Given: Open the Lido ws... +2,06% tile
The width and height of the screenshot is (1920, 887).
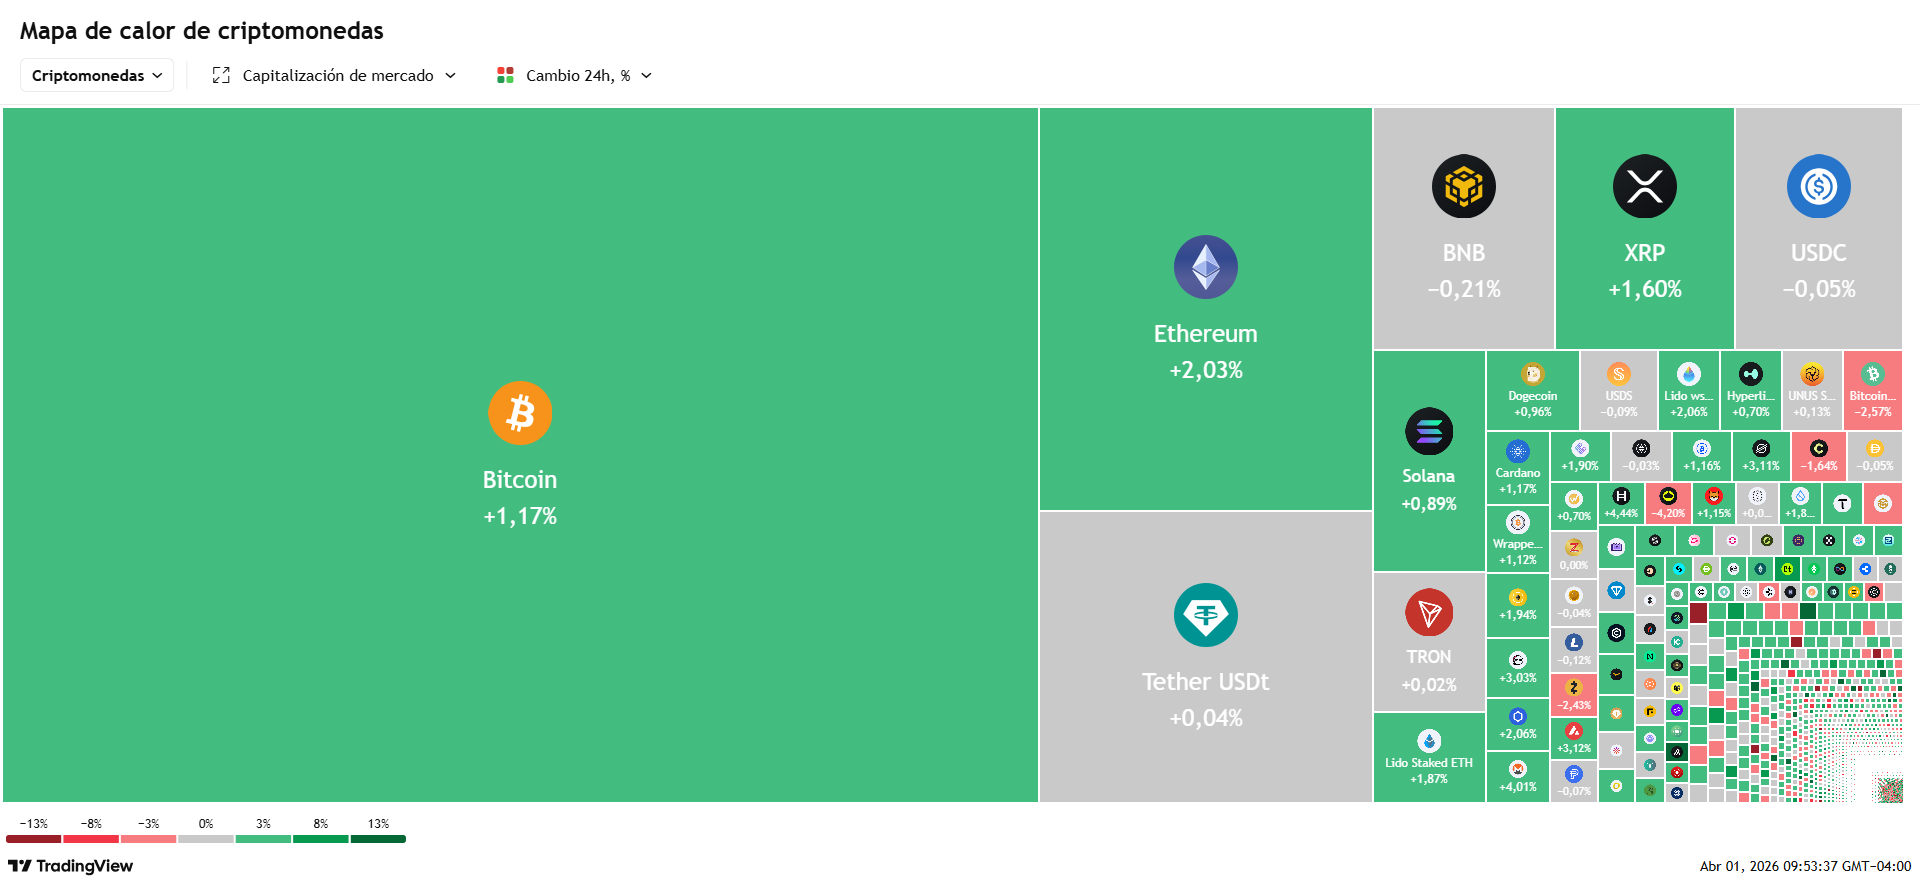Looking at the screenshot, I should tap(1689, 390).
